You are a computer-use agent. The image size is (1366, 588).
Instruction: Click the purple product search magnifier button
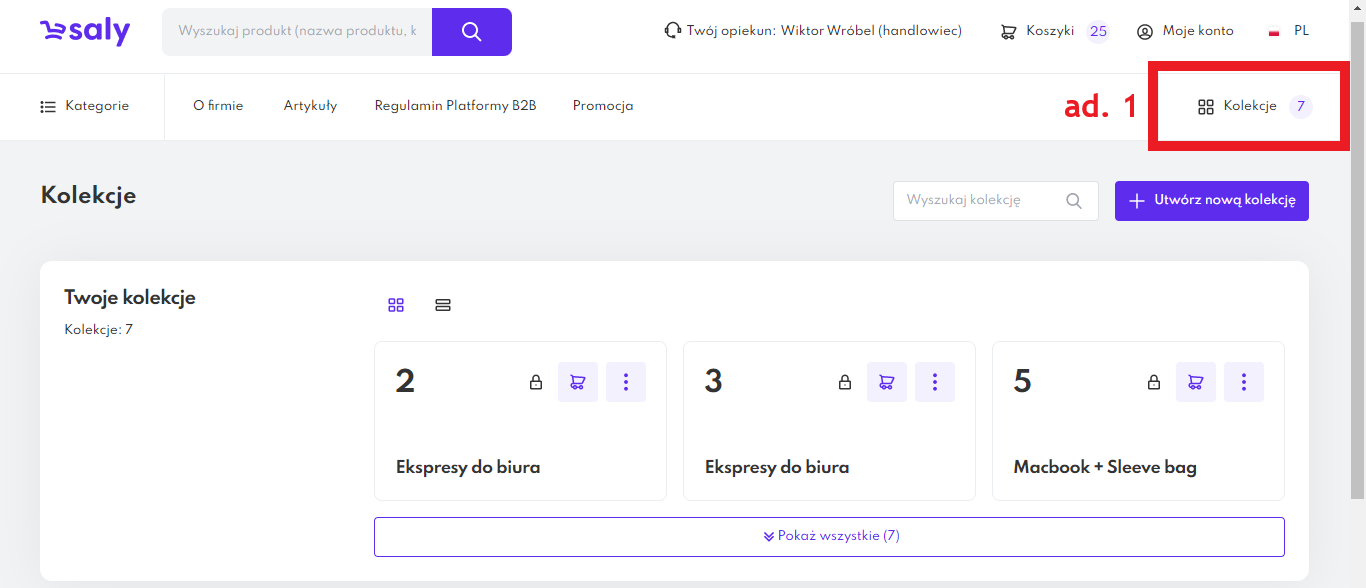472,32
